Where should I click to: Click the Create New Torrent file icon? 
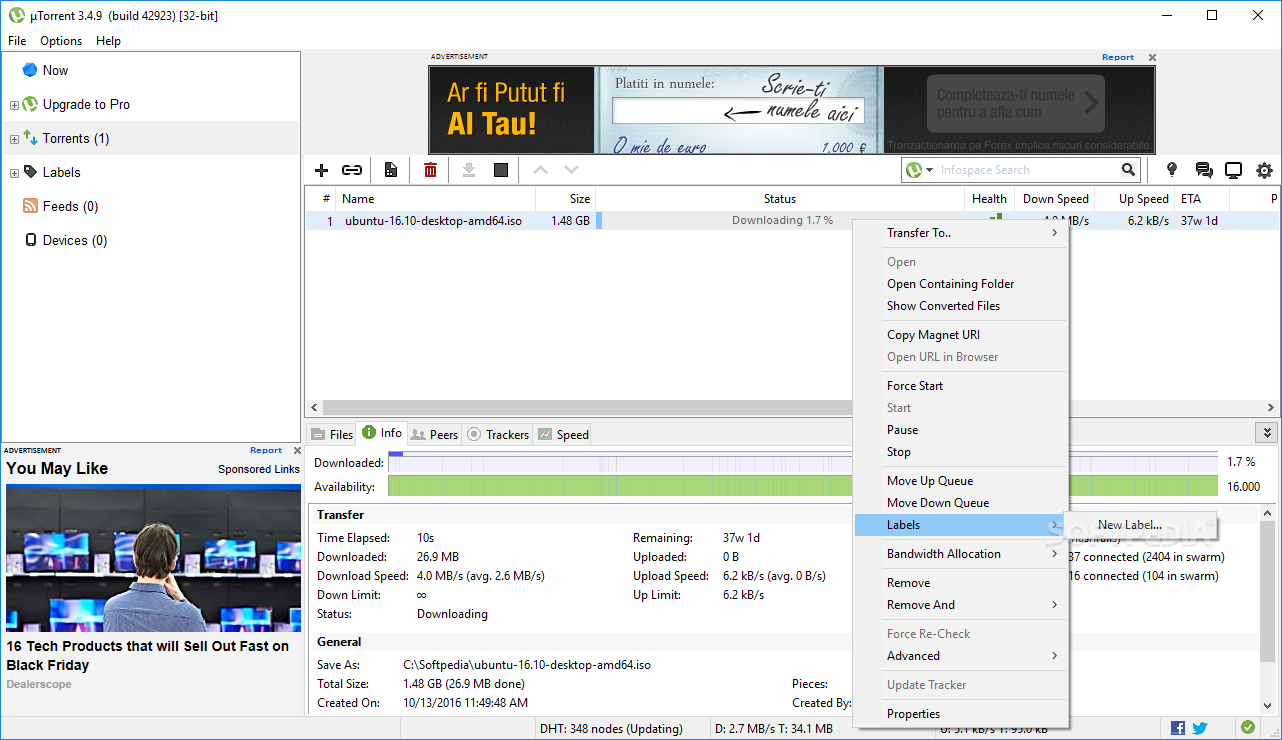[391, 170]
